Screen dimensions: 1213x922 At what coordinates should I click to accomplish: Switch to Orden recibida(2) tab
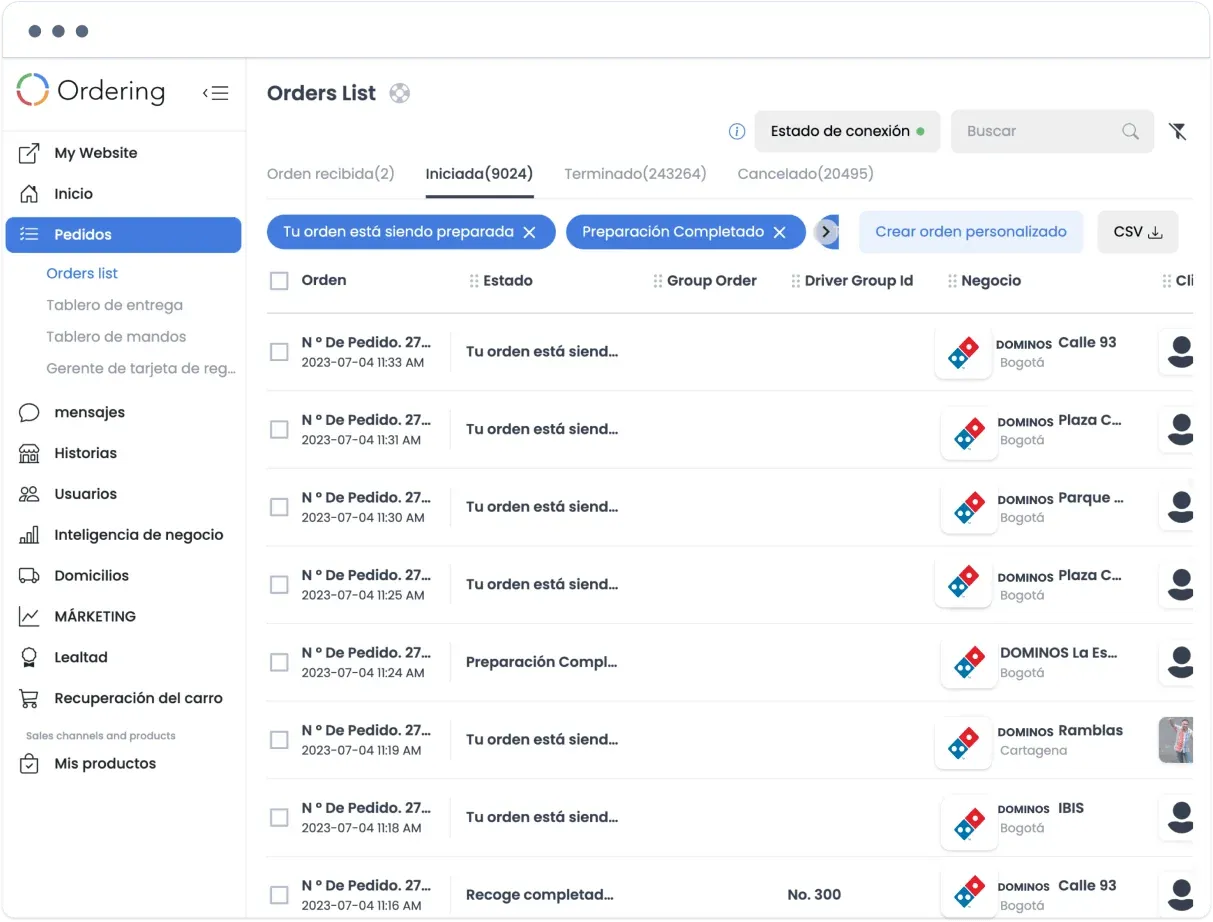[330, 174]
